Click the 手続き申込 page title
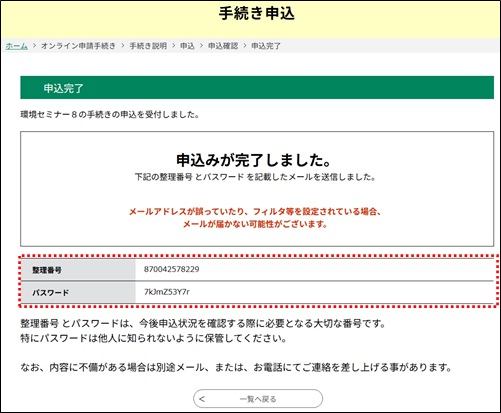This screenshot has width=501, height=413. (257, 14)
